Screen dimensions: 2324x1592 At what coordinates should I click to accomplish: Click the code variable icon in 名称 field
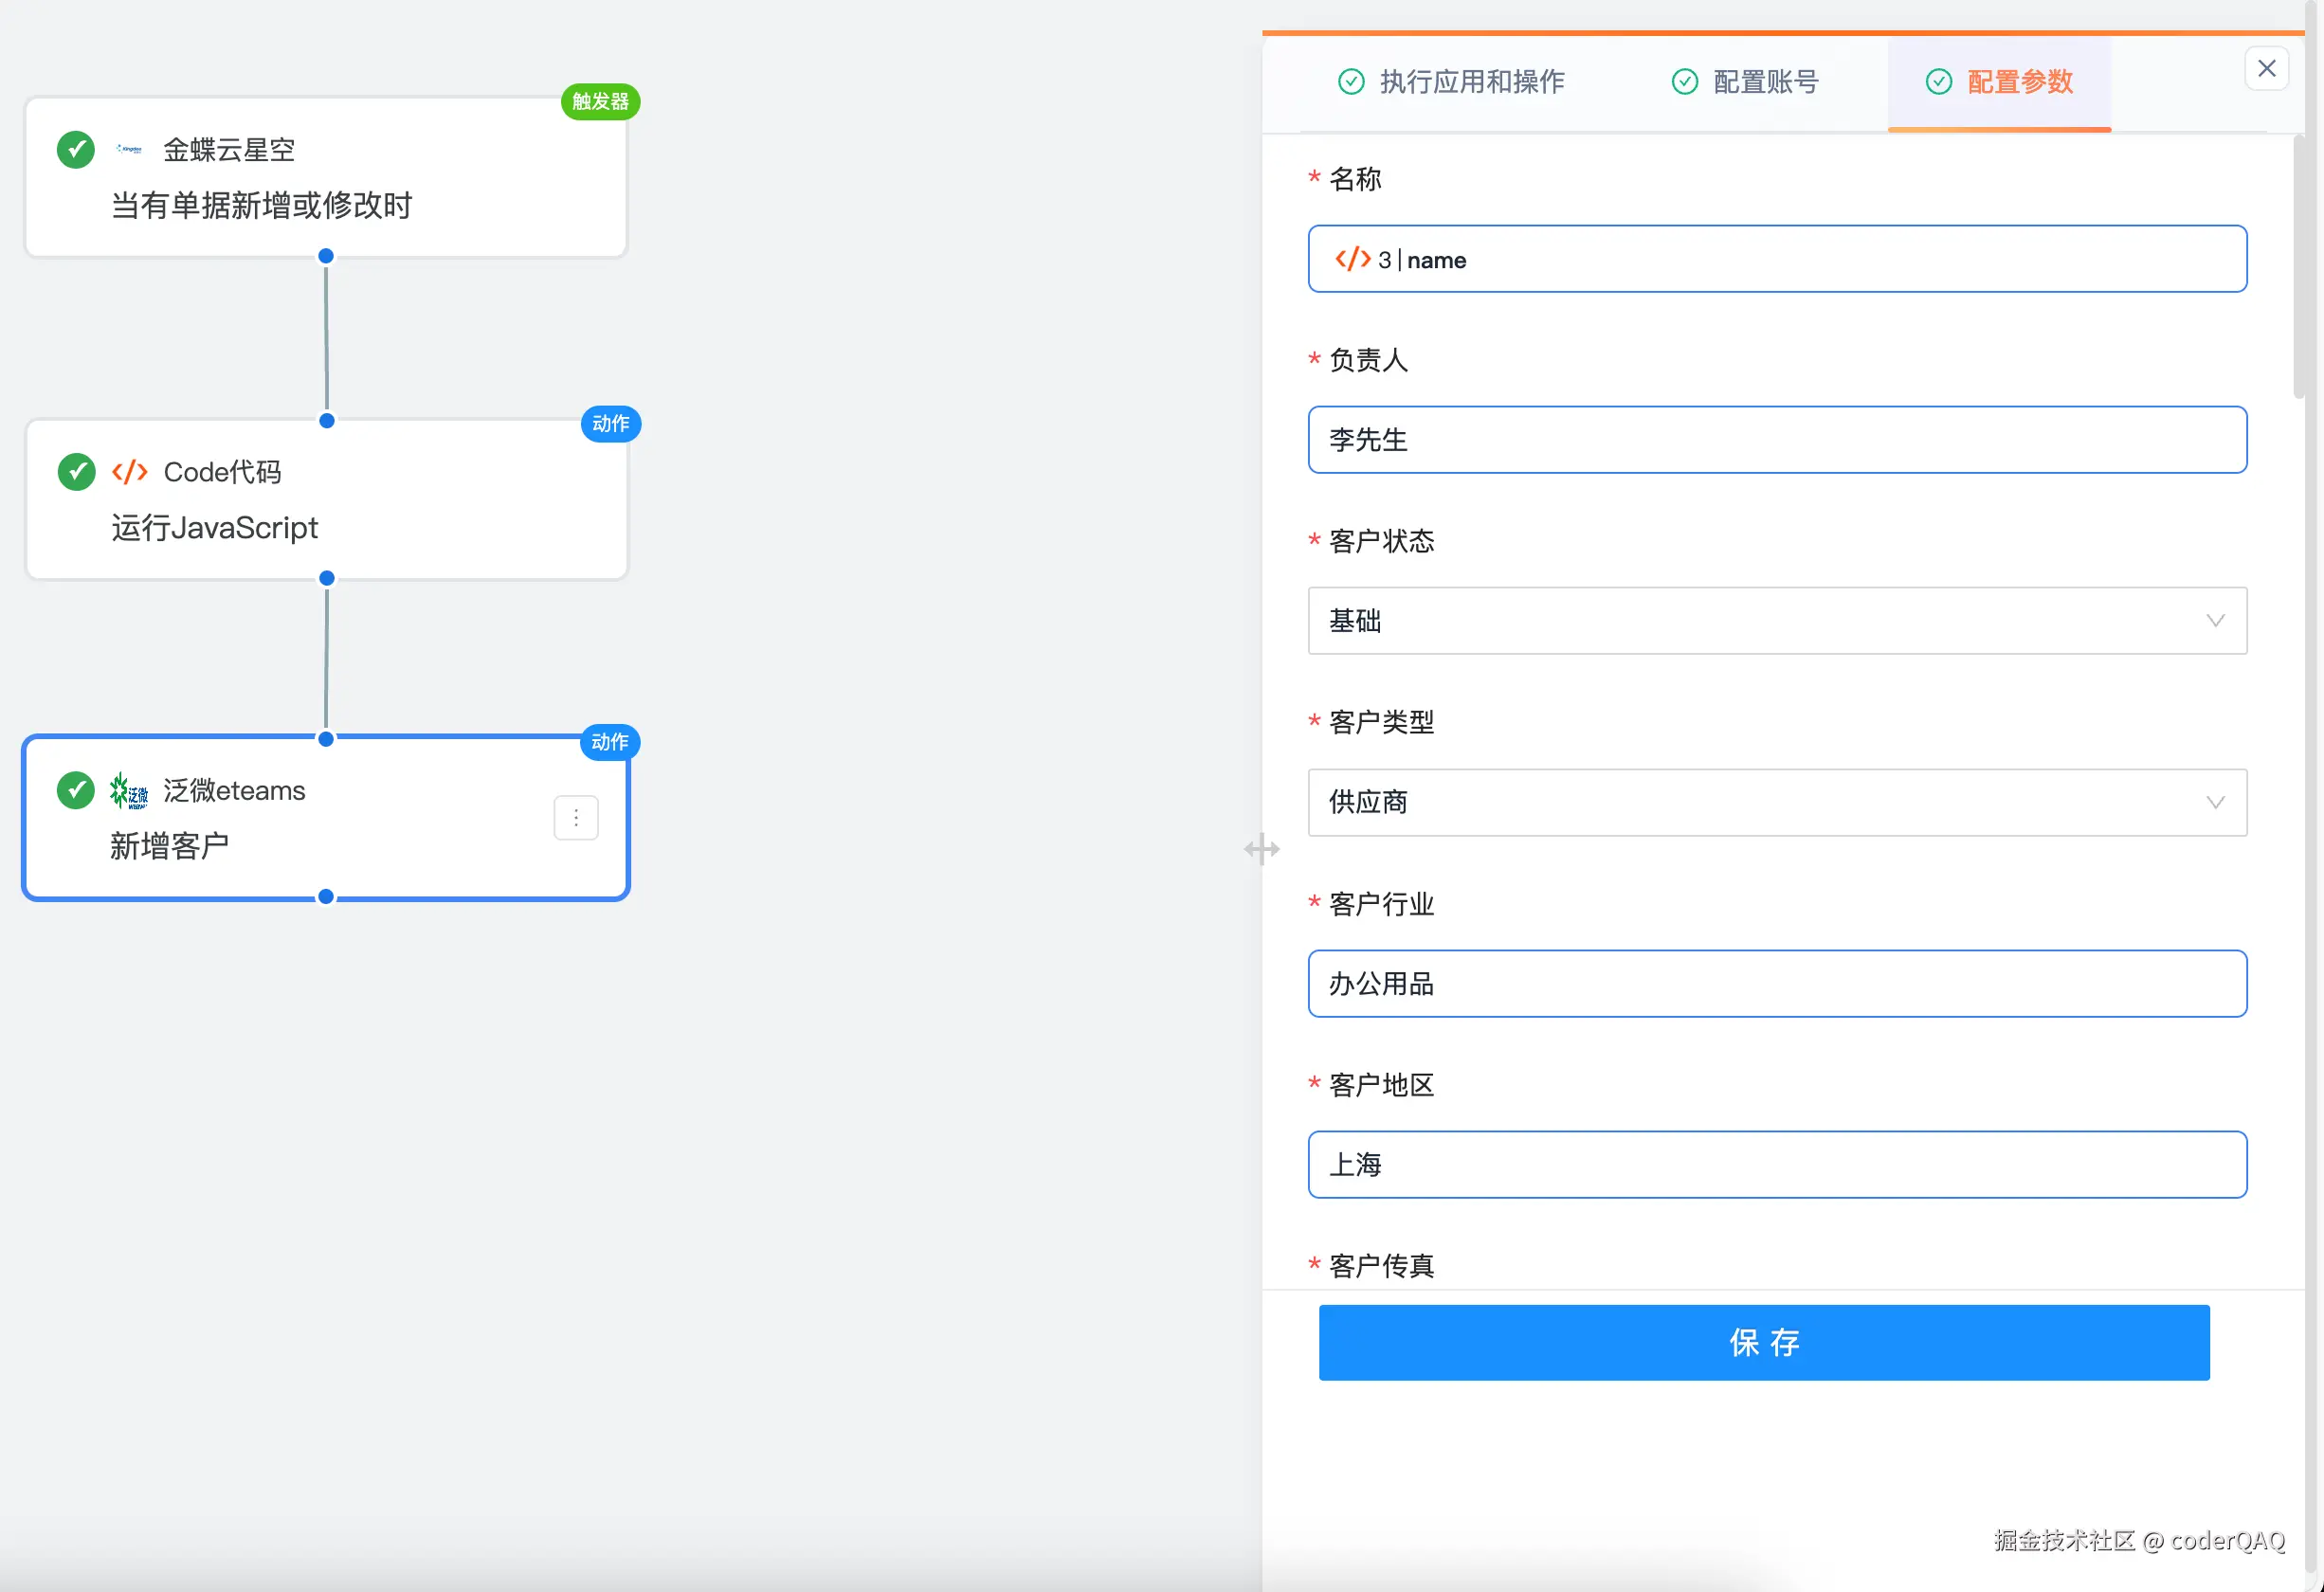[1352, 259]
